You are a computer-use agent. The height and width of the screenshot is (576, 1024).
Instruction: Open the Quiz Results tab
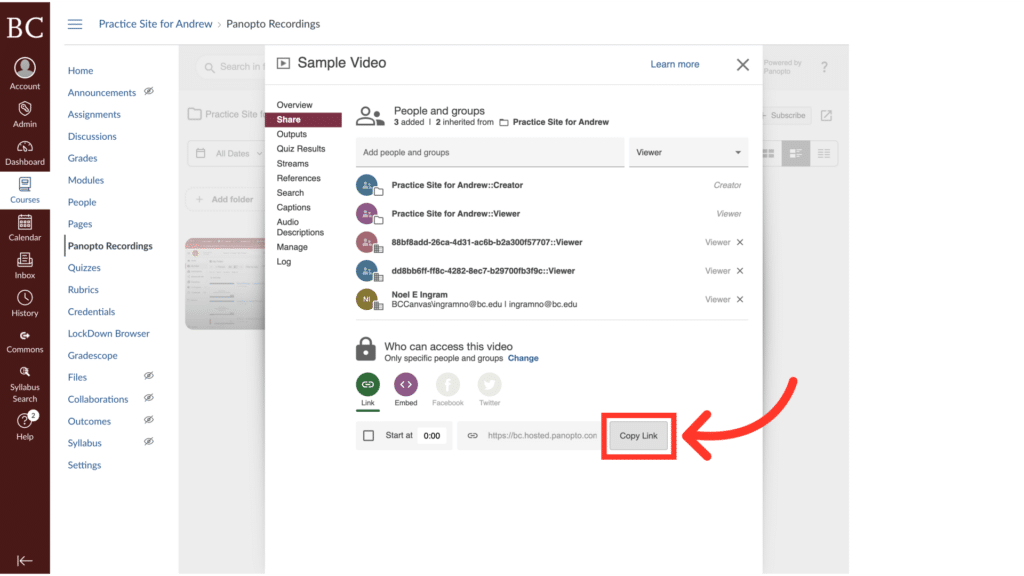(300, 149)
